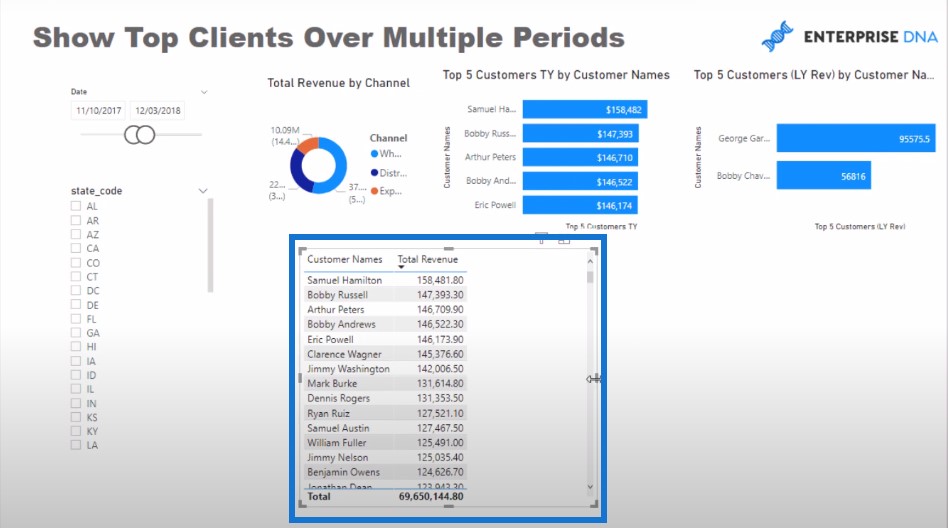Click the table scroll down arrow
The image size is (948, 528).
tap(590, 487)
